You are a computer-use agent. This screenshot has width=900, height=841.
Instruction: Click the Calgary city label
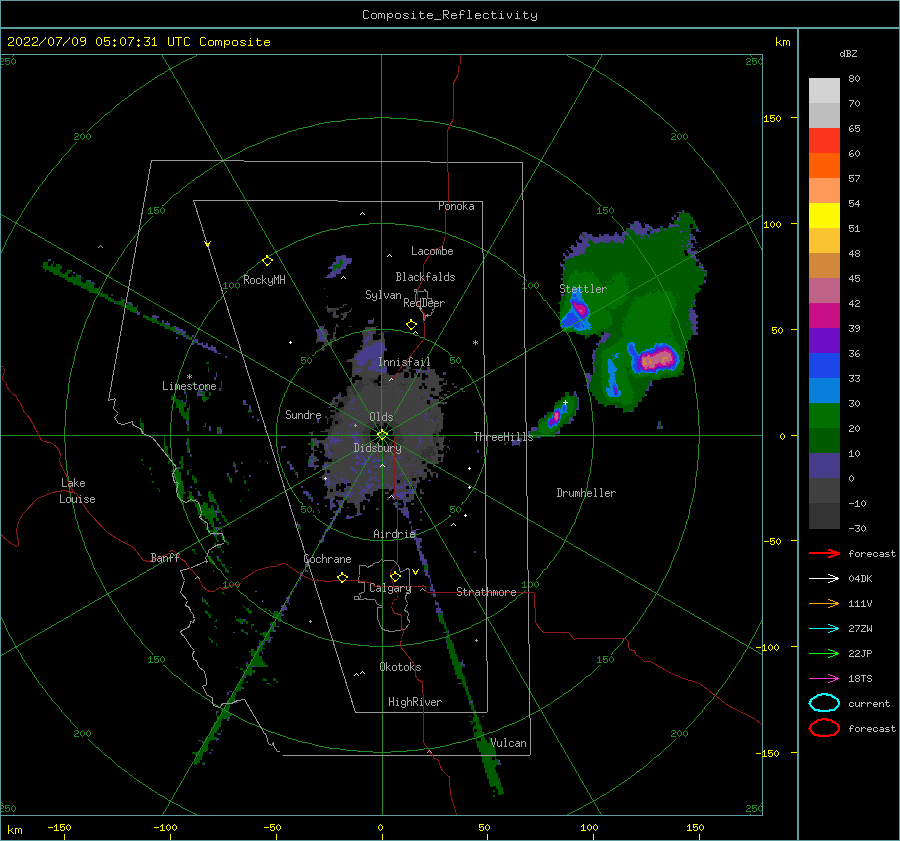pyautogui.click(x=390, y=588)
